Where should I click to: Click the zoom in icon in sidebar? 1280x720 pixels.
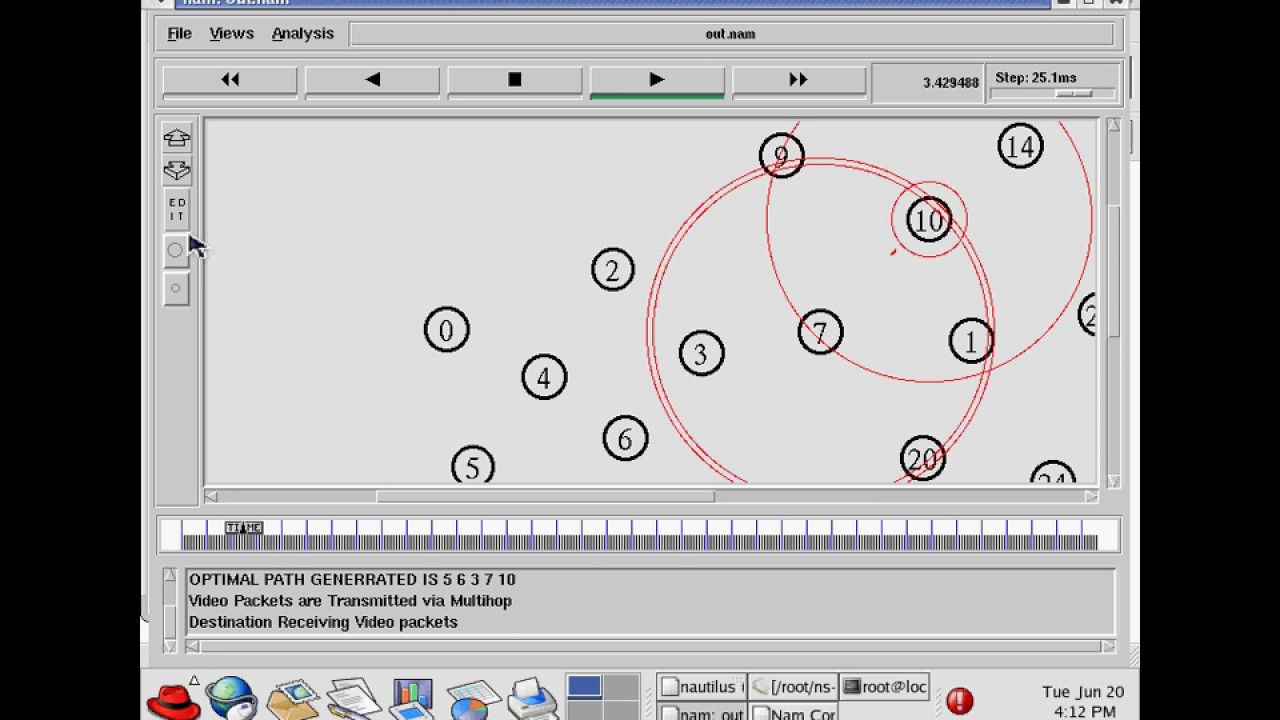177,138
